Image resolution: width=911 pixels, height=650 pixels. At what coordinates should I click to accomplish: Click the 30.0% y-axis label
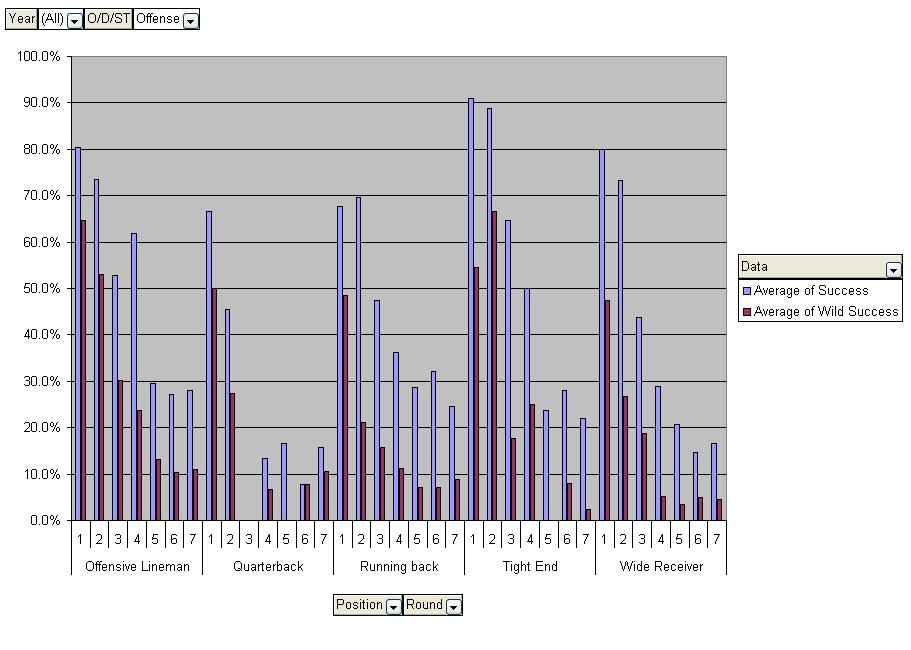click(42, 381)
